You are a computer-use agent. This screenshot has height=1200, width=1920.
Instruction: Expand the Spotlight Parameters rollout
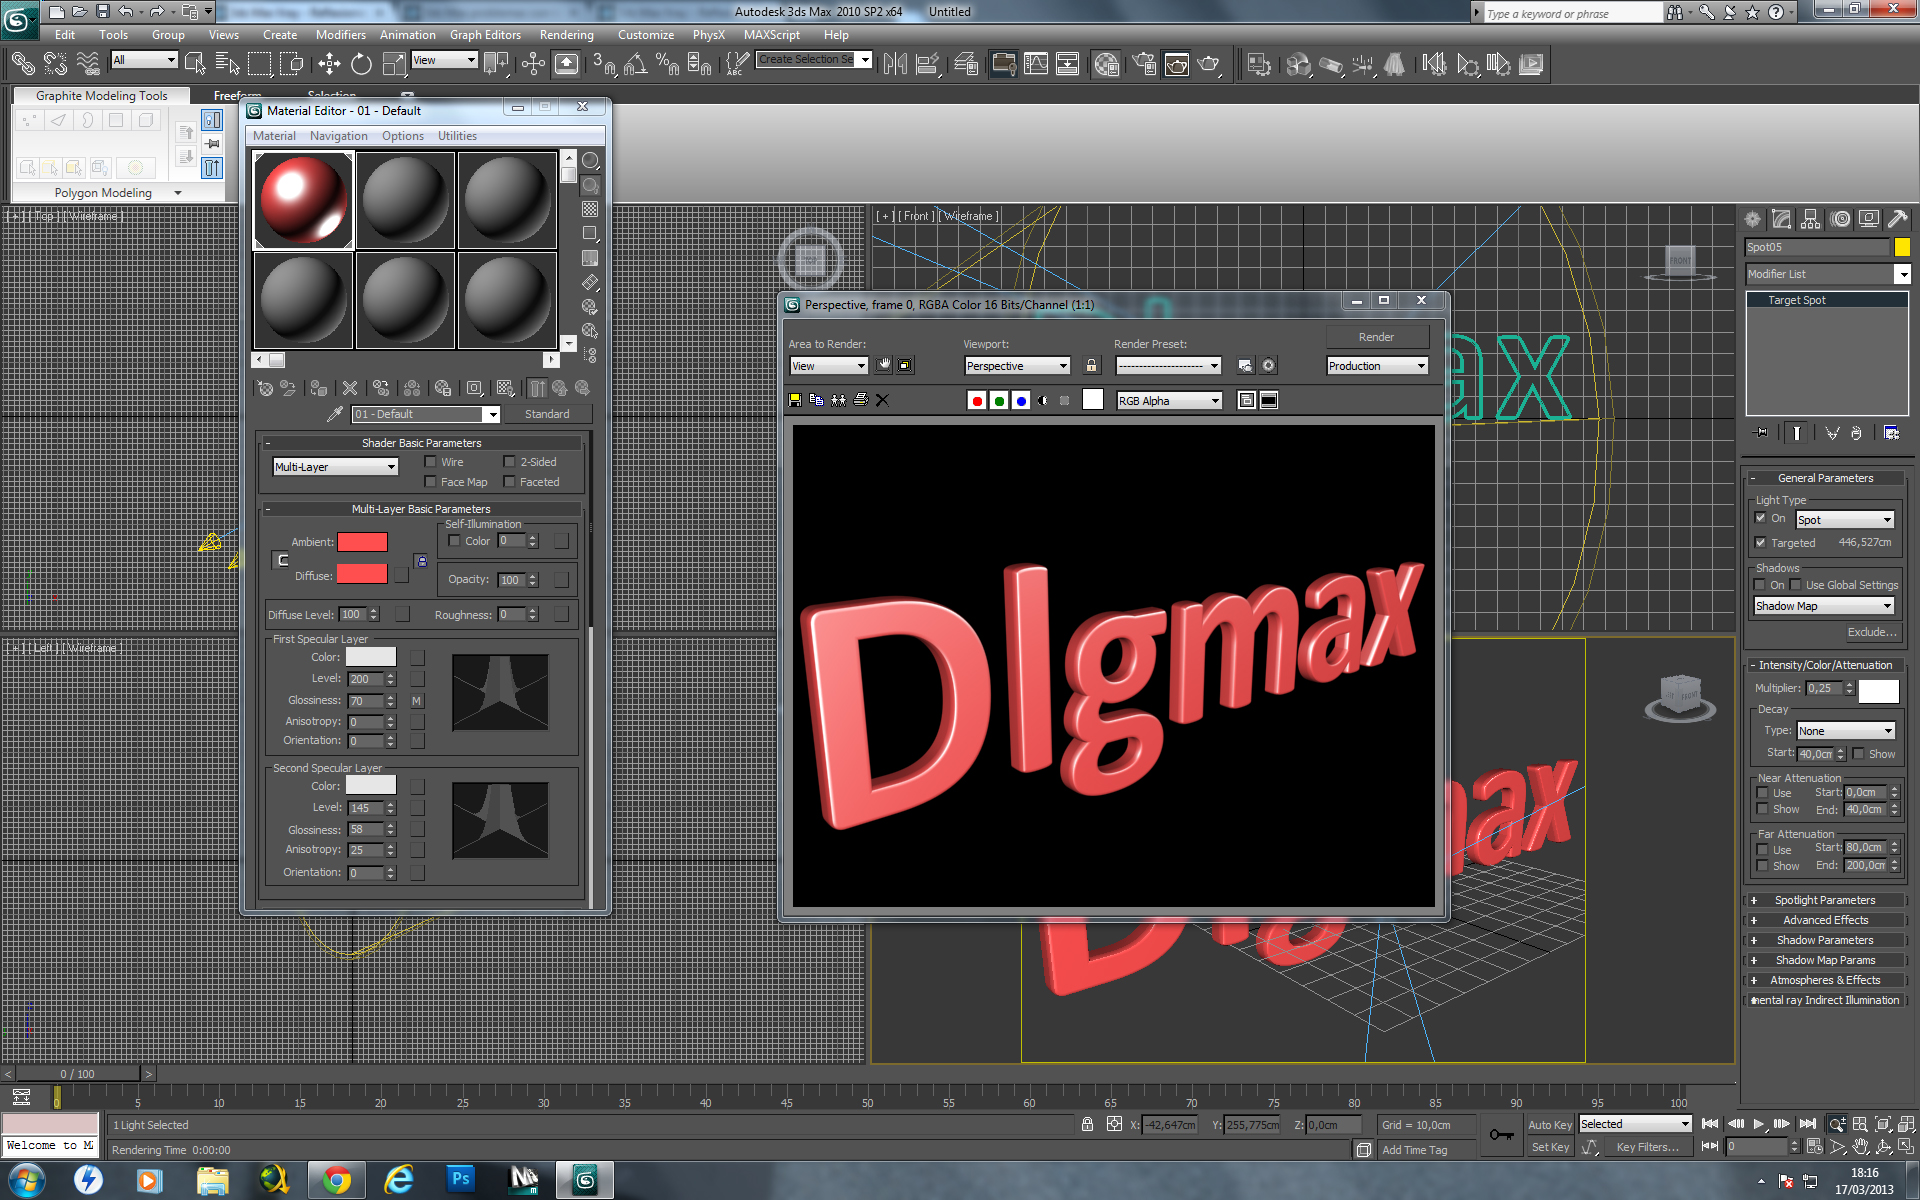click(x=1824, y=900)
